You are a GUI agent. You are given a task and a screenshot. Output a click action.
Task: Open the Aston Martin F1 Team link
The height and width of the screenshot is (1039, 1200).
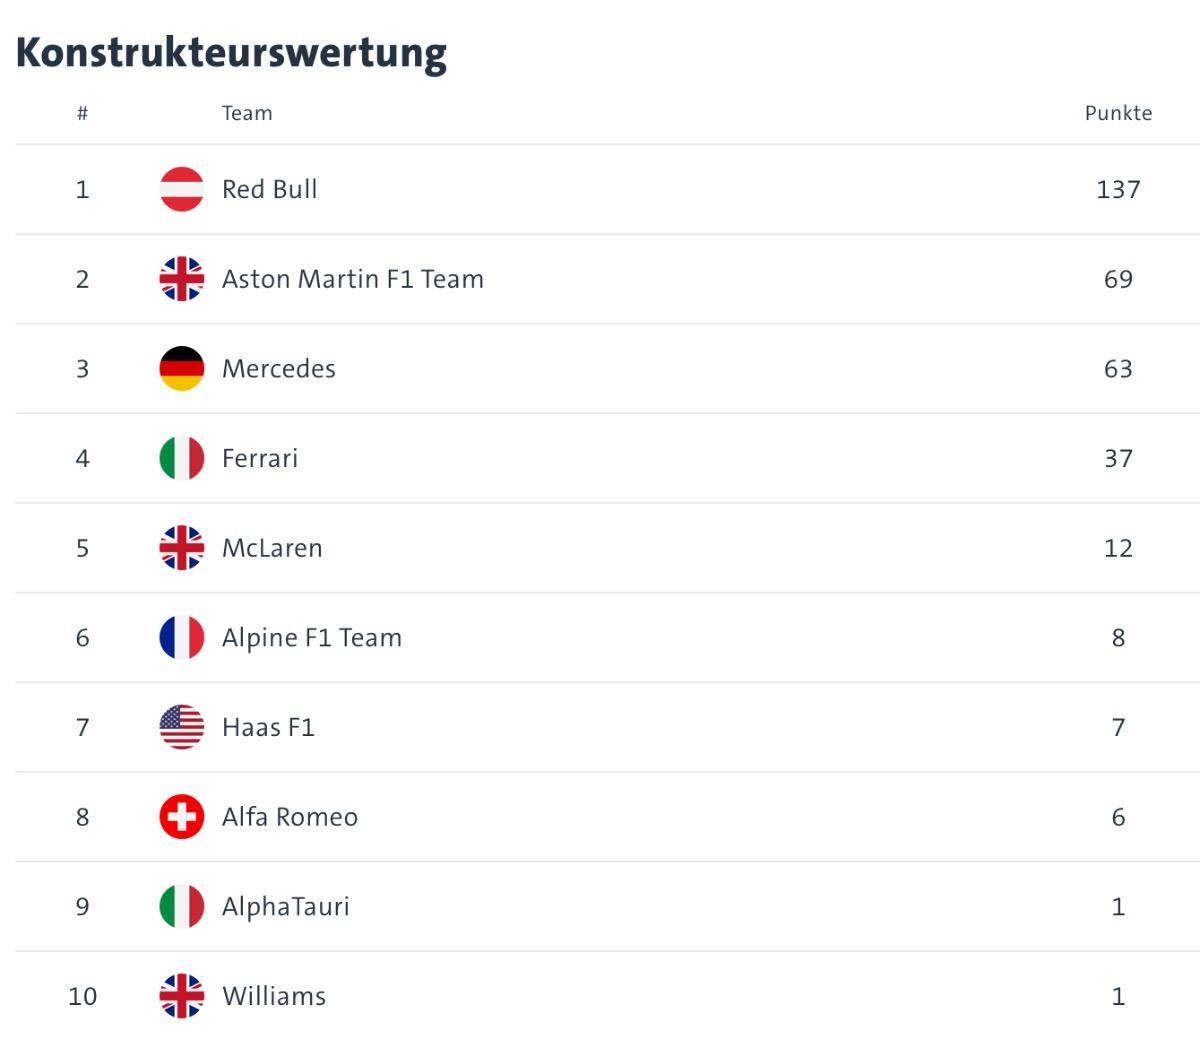coord(353,279)
